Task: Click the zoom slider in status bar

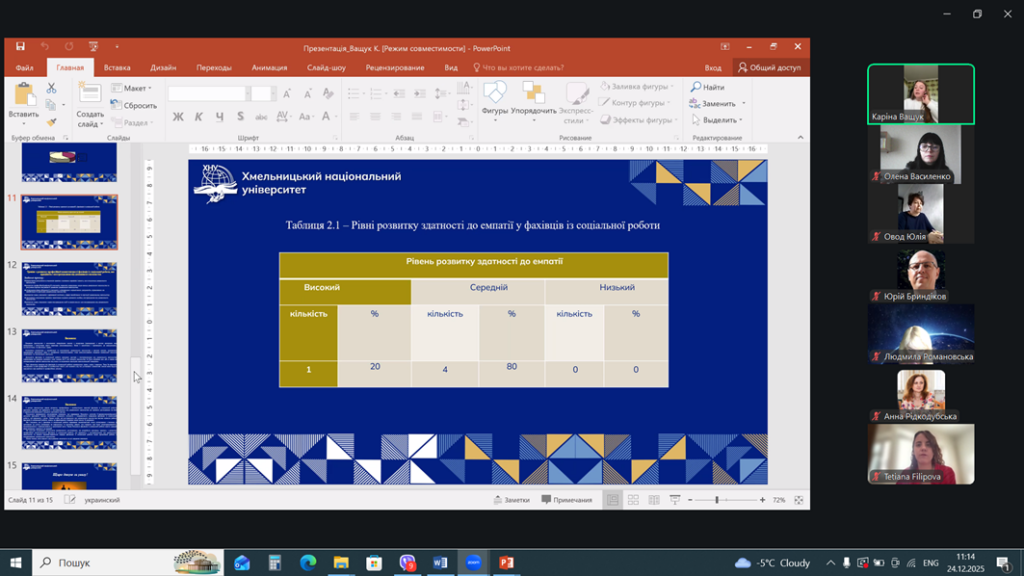Action: click(717, 500)
